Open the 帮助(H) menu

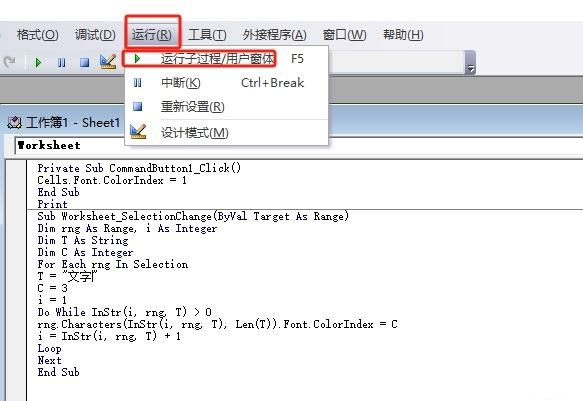pyautogui.click(x=403, y=35)
